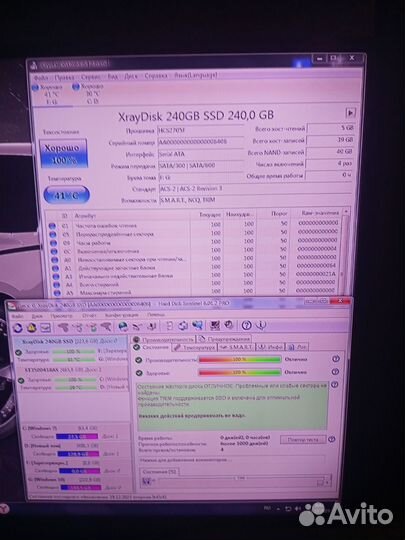Click the clock icon in Sentinel toolbar
Screen dimensions: 405x540
(228, 325)
